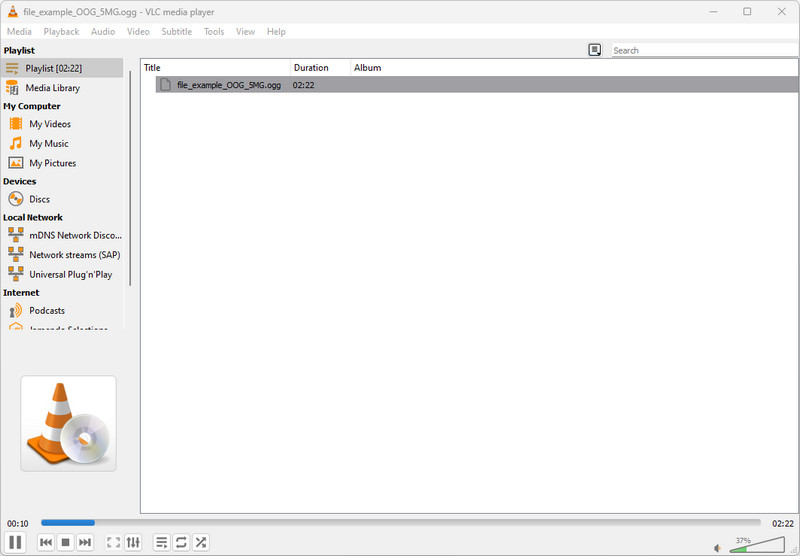The height and width of the screenshot is (556, 800).
Task: Click the Media Library database icon
Action: [x=12, y=88]
